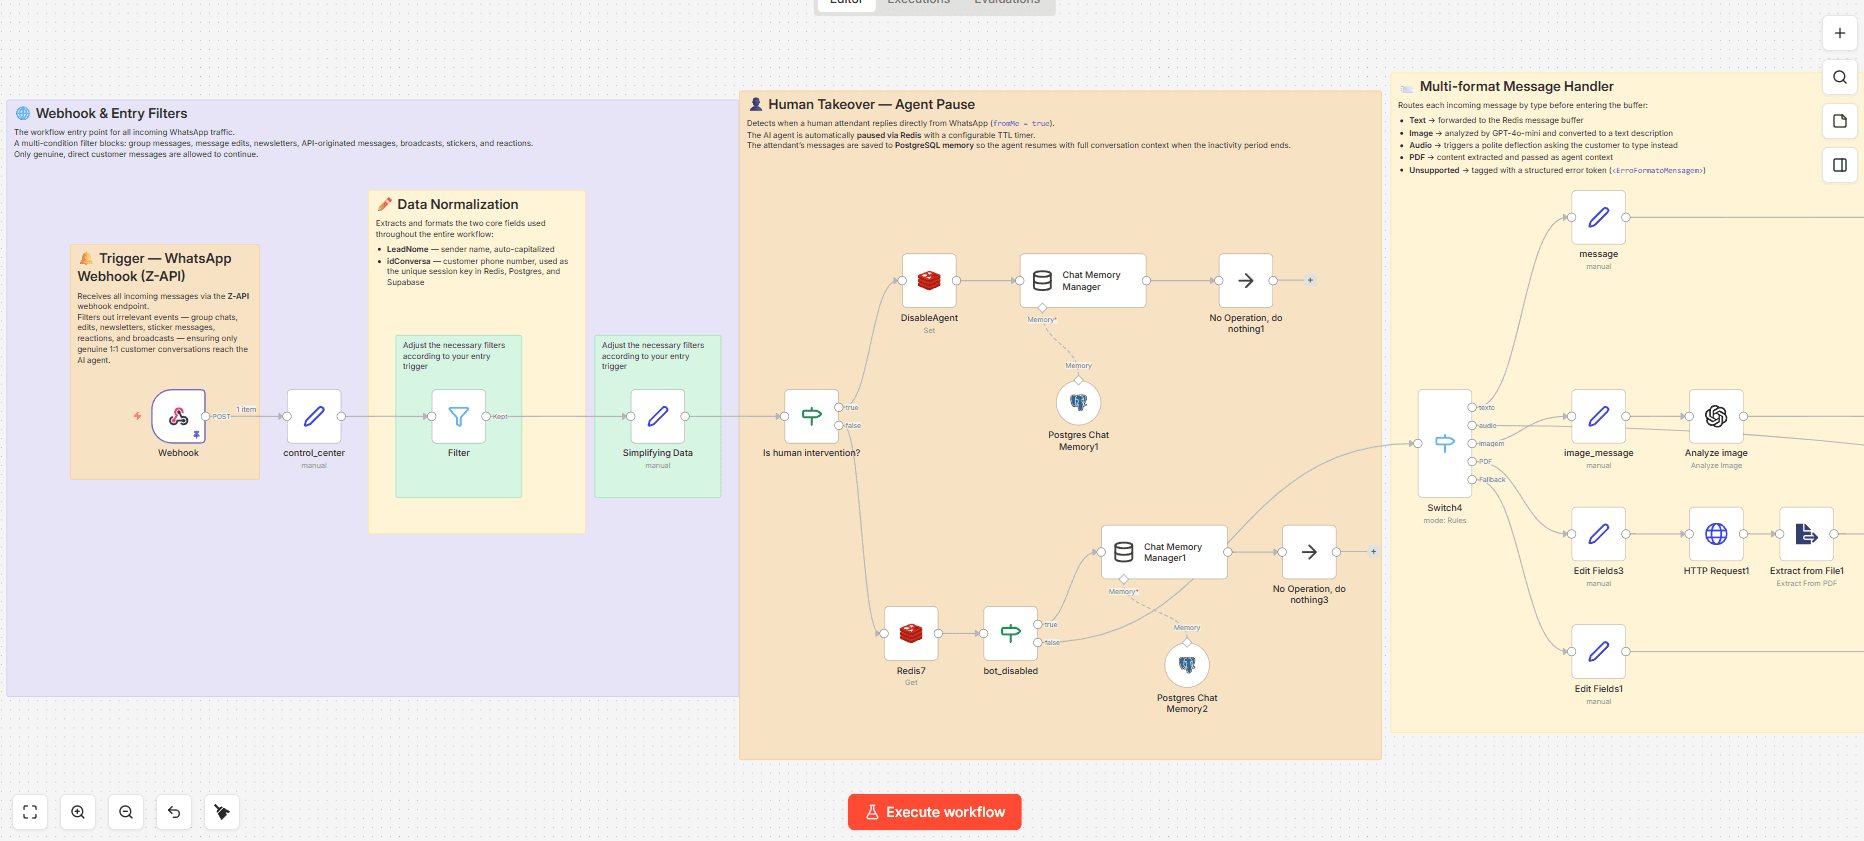The image size is (1864, 841).
Task: Open the Switch4 node
Action: pyautogui.click(x=1445, y=443)
